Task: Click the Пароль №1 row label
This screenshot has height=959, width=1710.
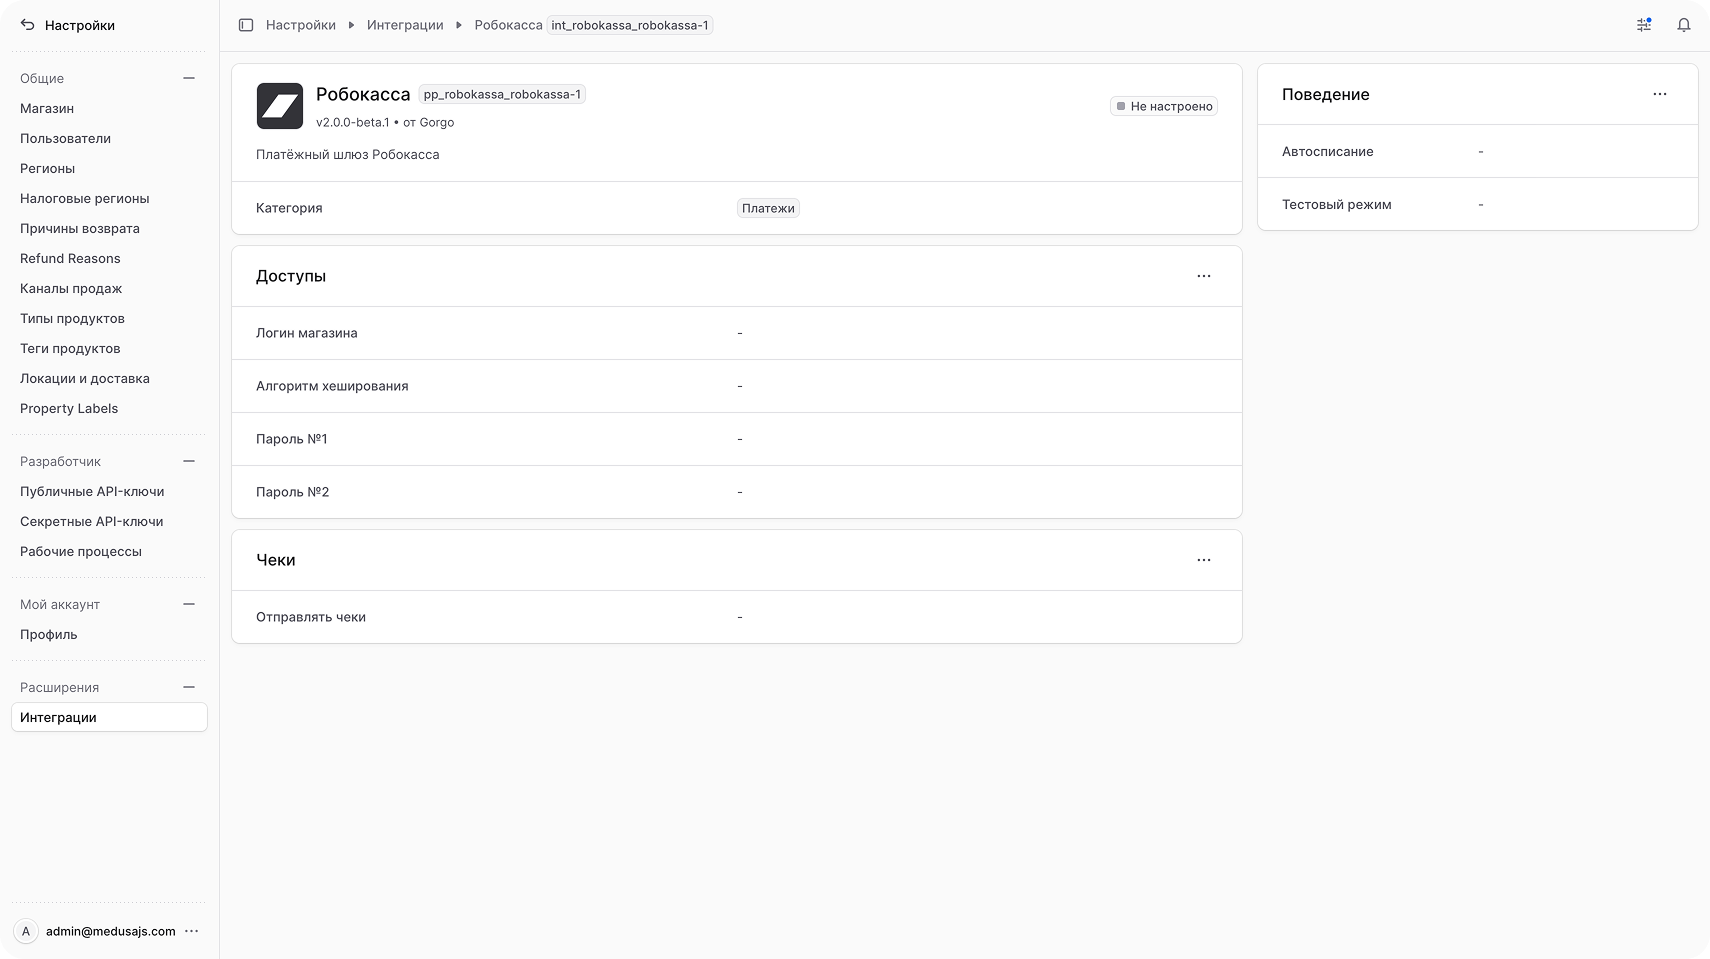Action: [292, 439]
